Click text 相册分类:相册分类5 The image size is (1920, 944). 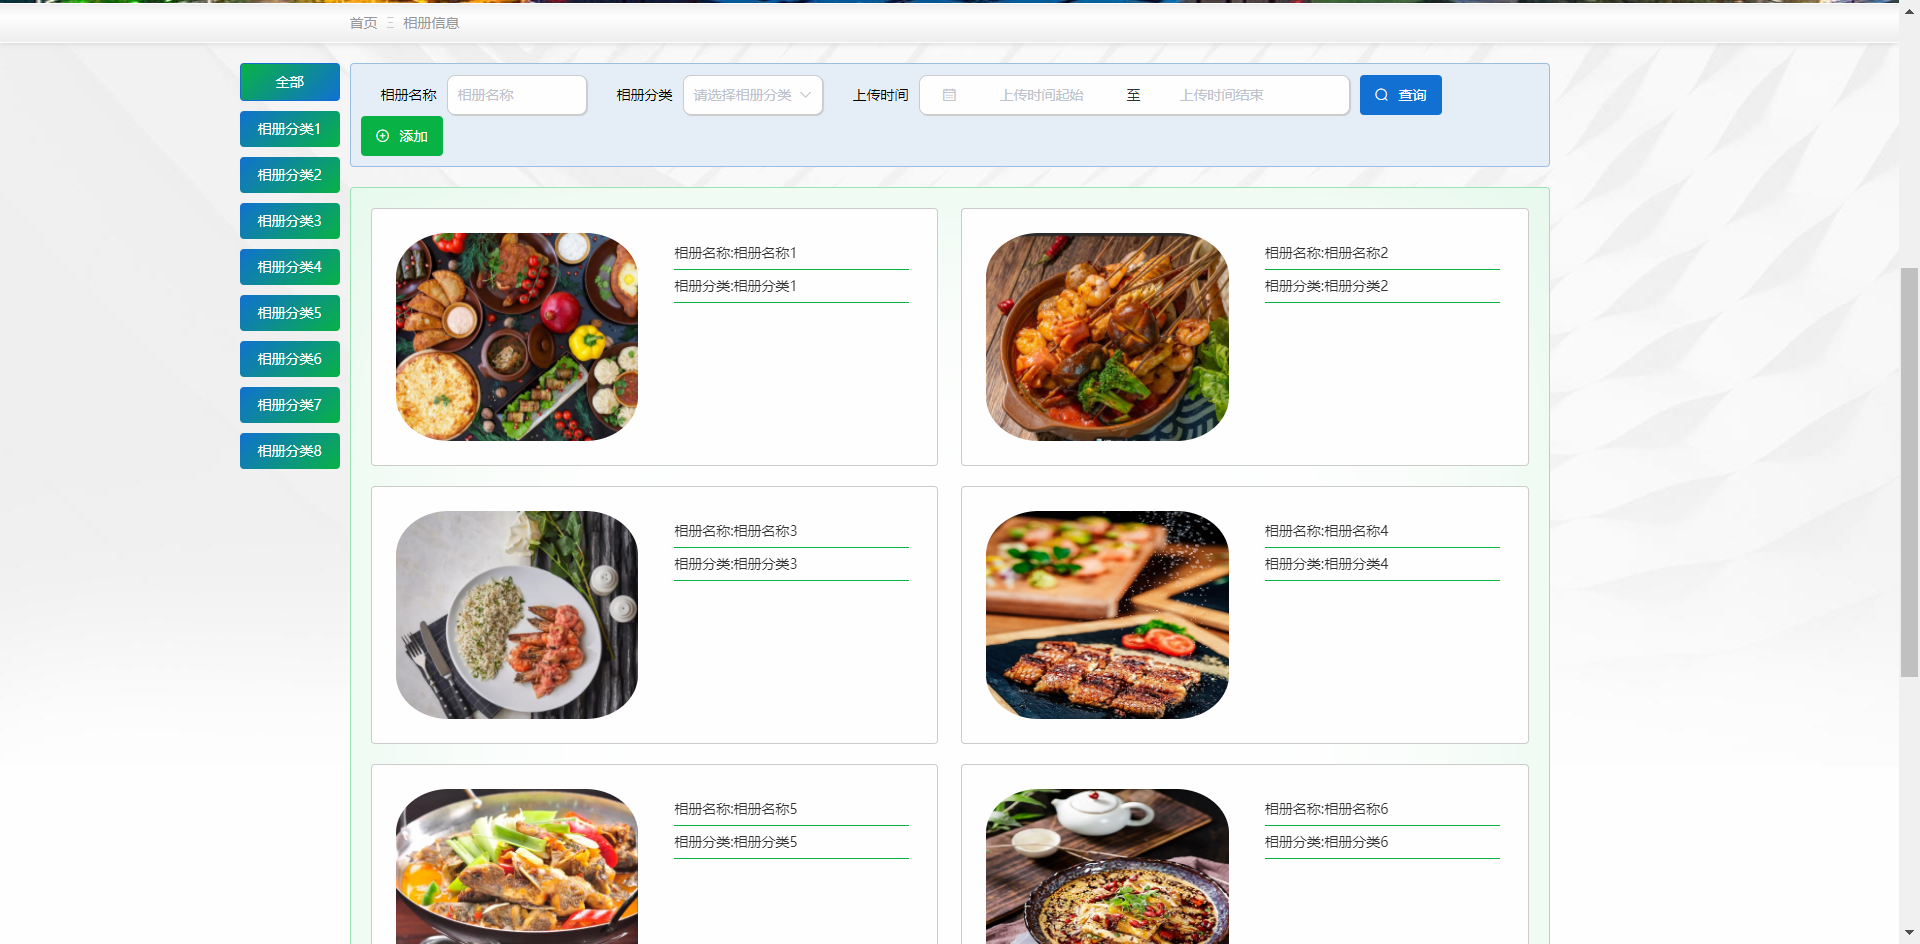735,842
